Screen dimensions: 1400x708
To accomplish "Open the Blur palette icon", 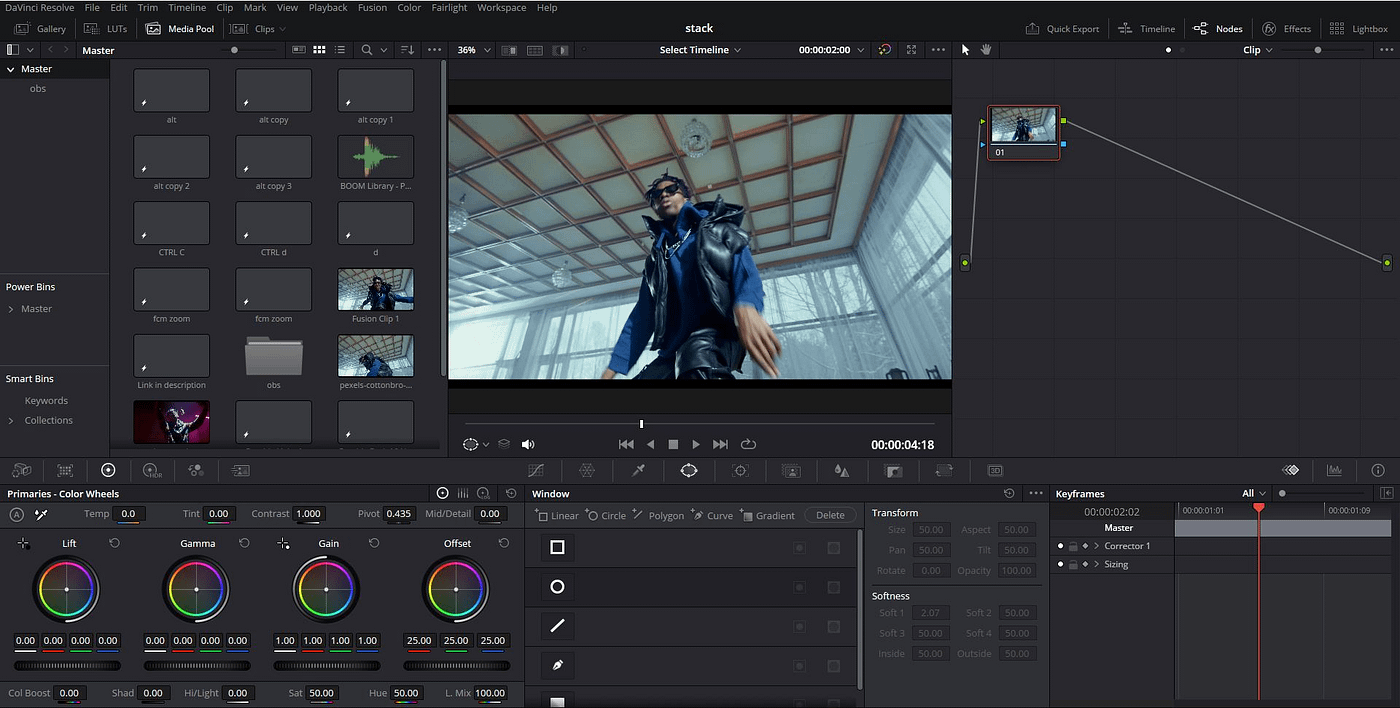I will tap(842, 470).
